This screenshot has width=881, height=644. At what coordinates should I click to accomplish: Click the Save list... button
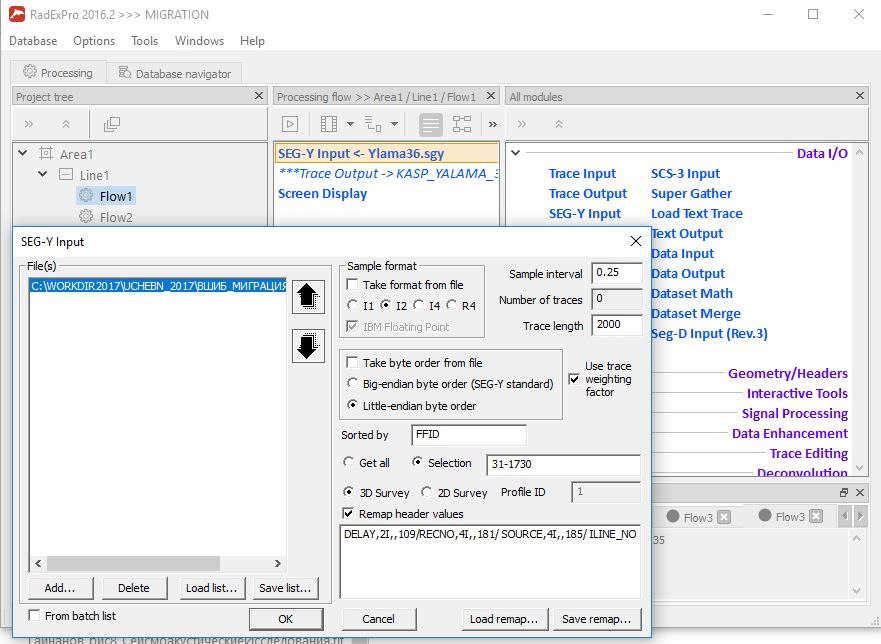(x=285, y=588)
